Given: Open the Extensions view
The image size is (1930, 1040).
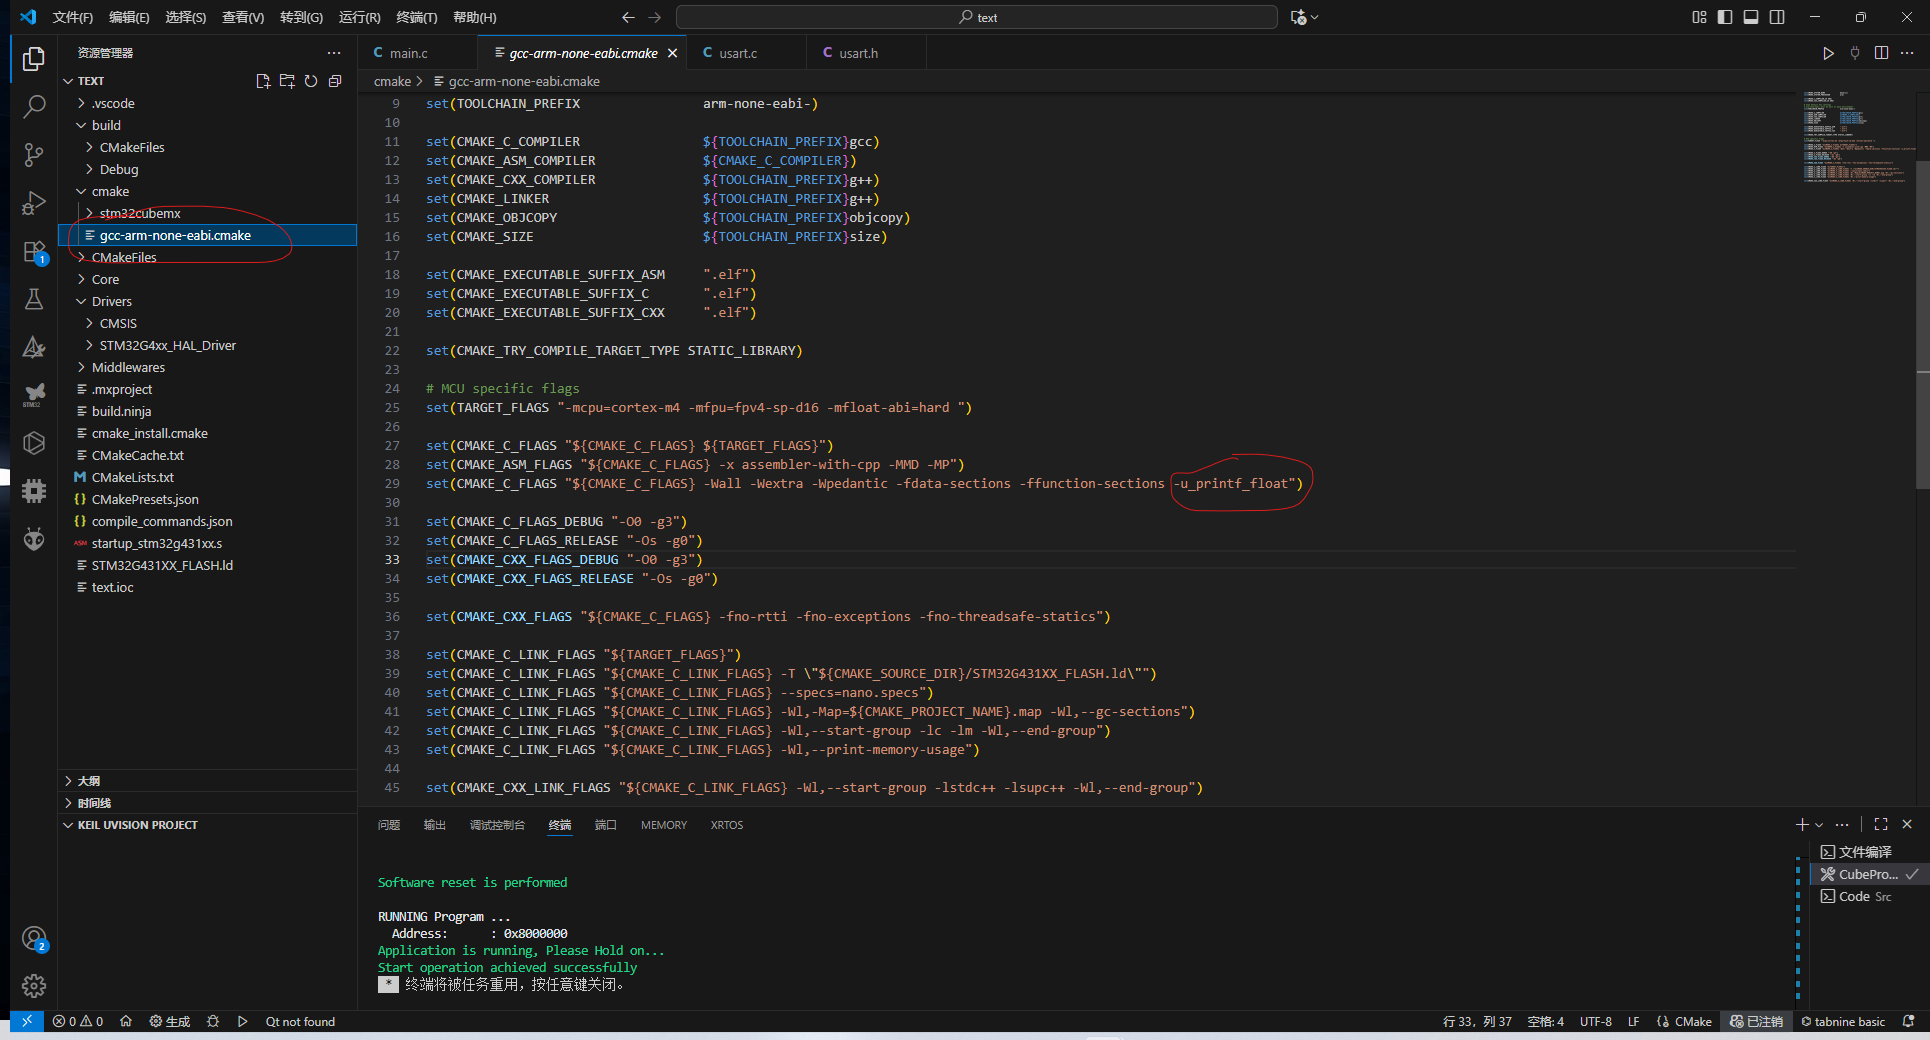Looking at the screenshot, I should click(x=34, y=251).
